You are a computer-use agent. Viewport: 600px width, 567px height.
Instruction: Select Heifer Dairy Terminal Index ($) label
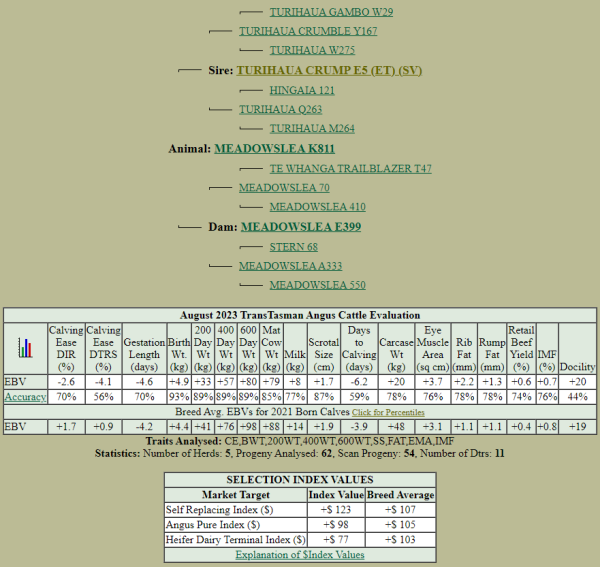[x=236, y=540]
